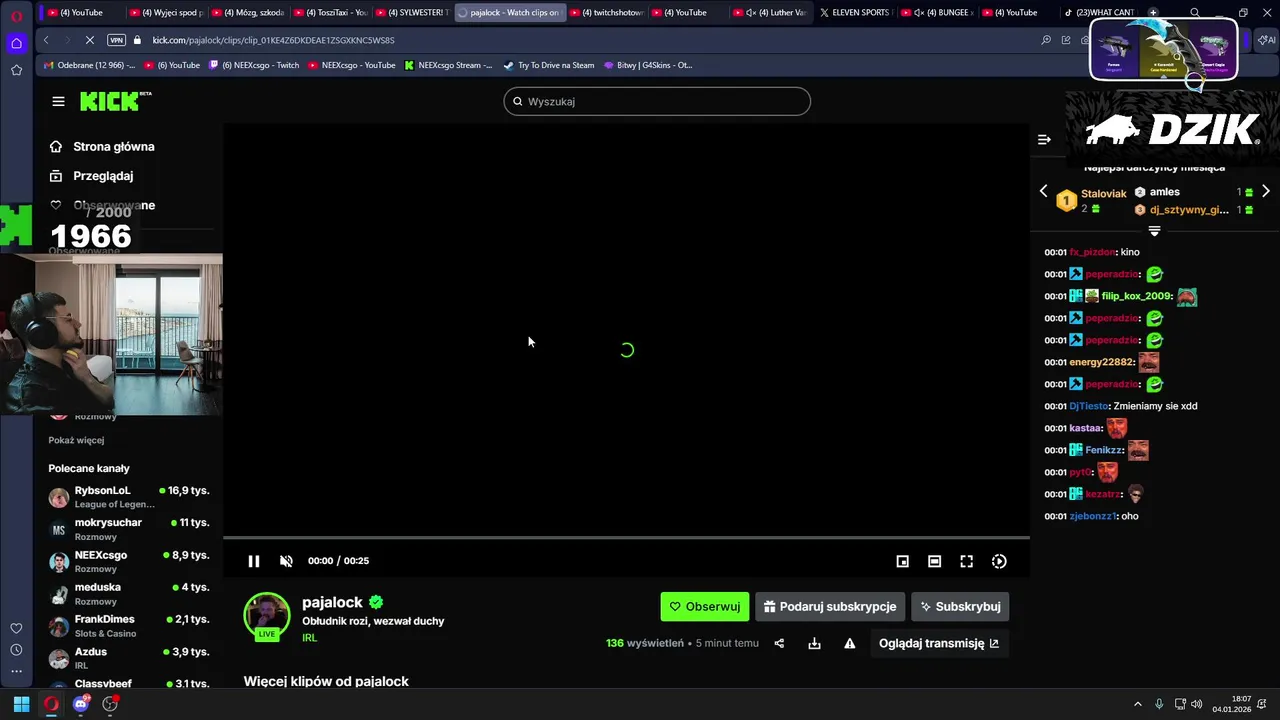Click chat user filip_kox_2009

coord(1136,296)
